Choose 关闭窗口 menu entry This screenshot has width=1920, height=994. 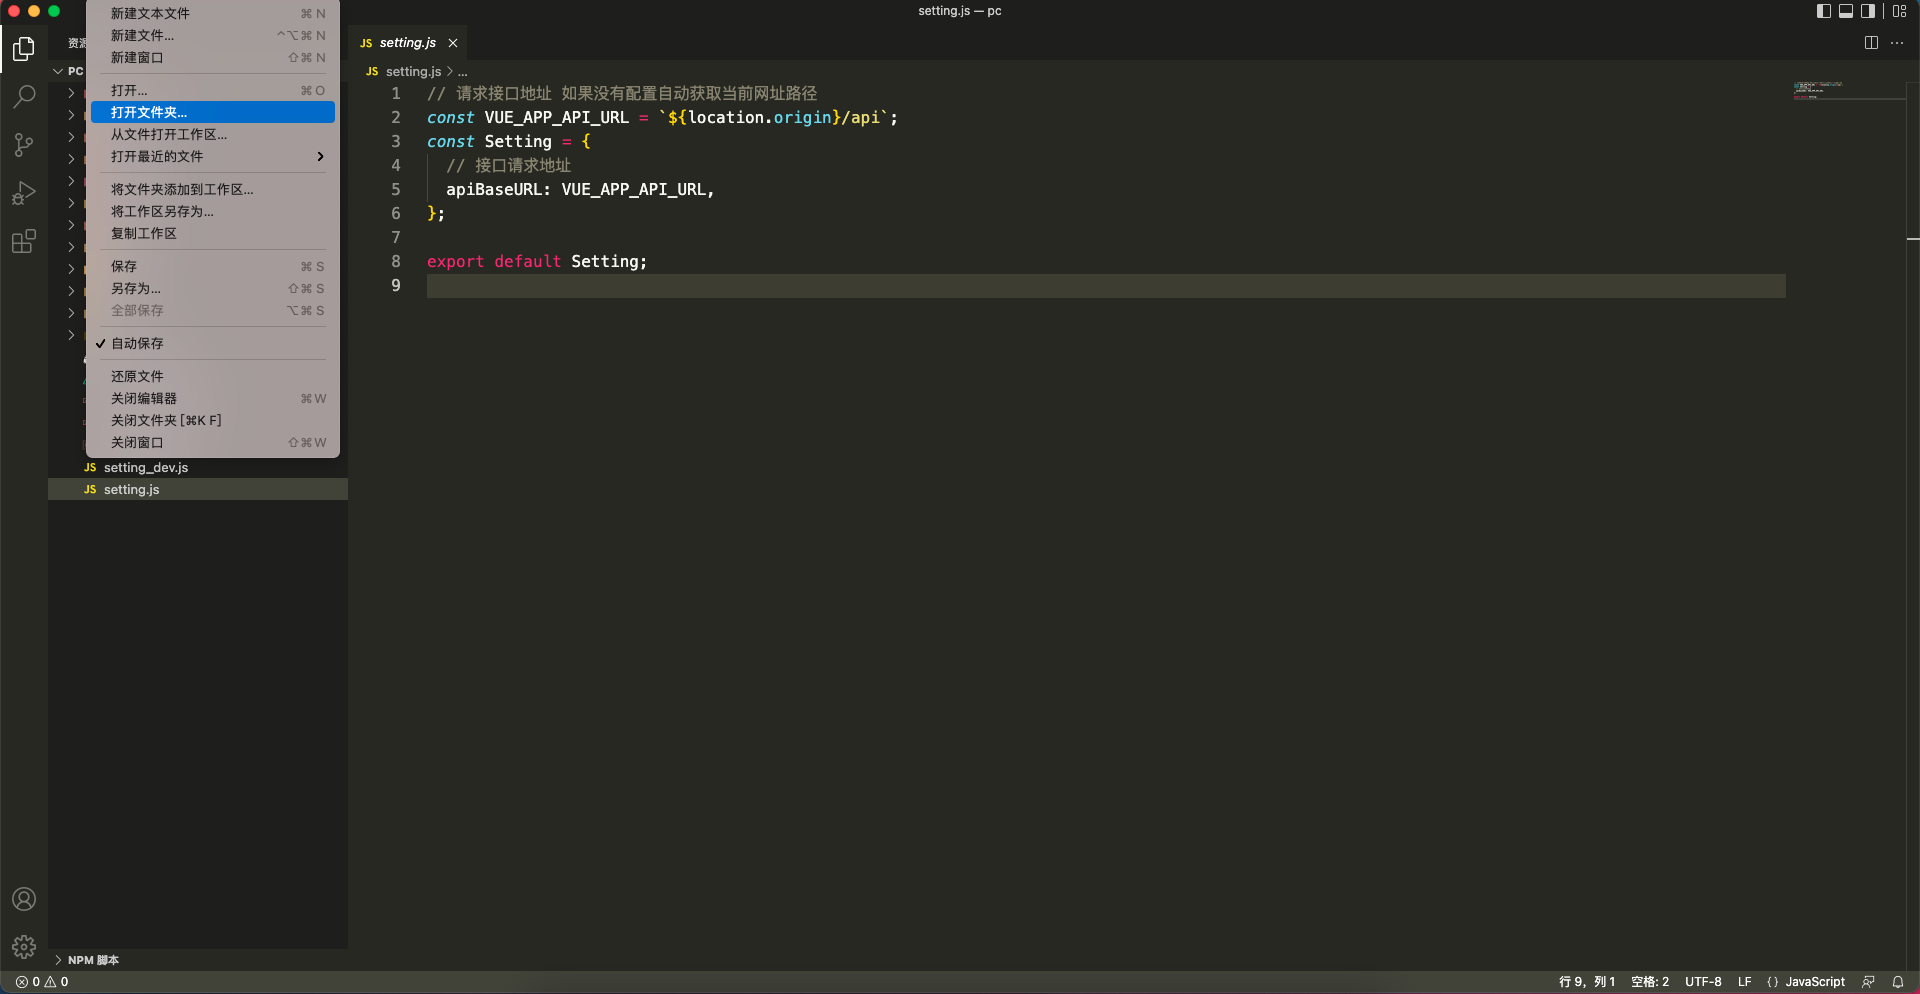tap(211, 443)
